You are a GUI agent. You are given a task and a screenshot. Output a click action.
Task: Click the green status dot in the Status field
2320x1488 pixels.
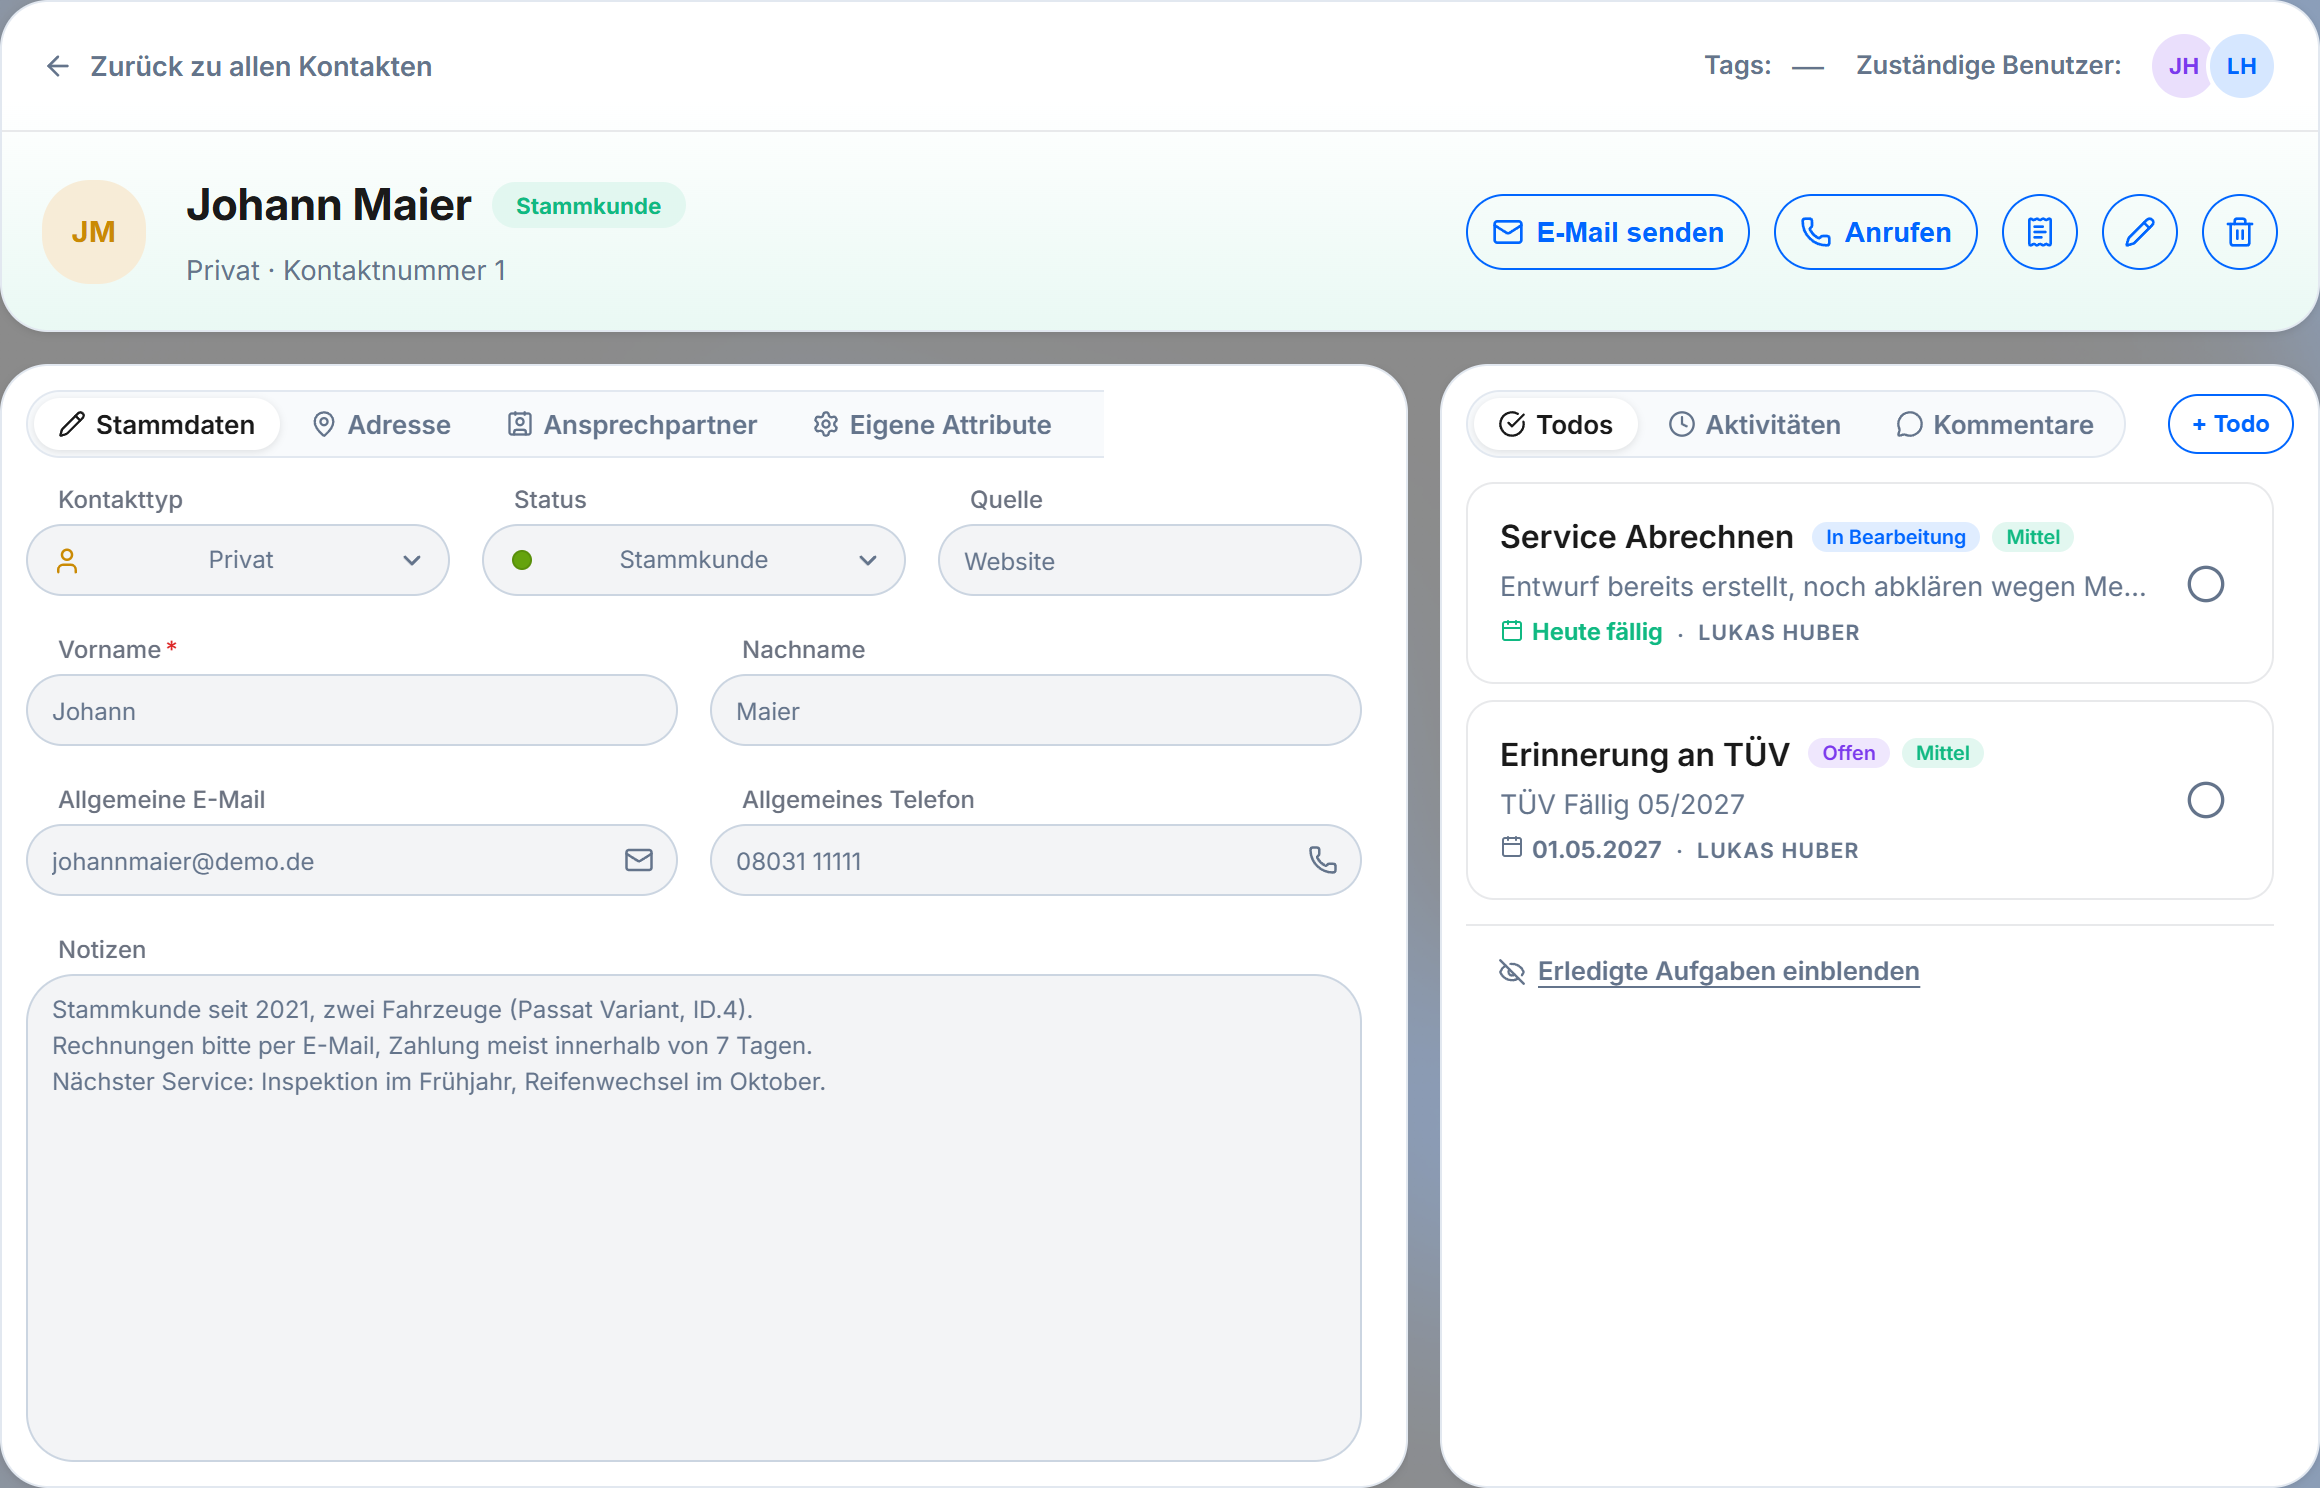tap(522, 560)
